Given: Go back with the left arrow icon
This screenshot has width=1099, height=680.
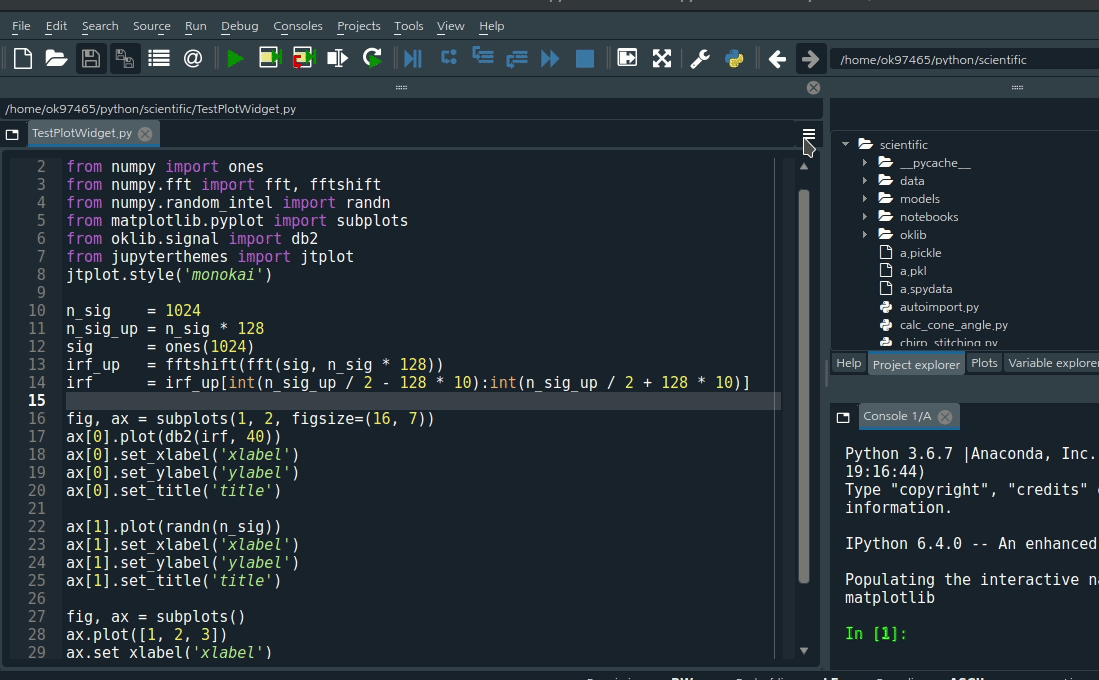Looking at the screenshot, I should (777, 59).
